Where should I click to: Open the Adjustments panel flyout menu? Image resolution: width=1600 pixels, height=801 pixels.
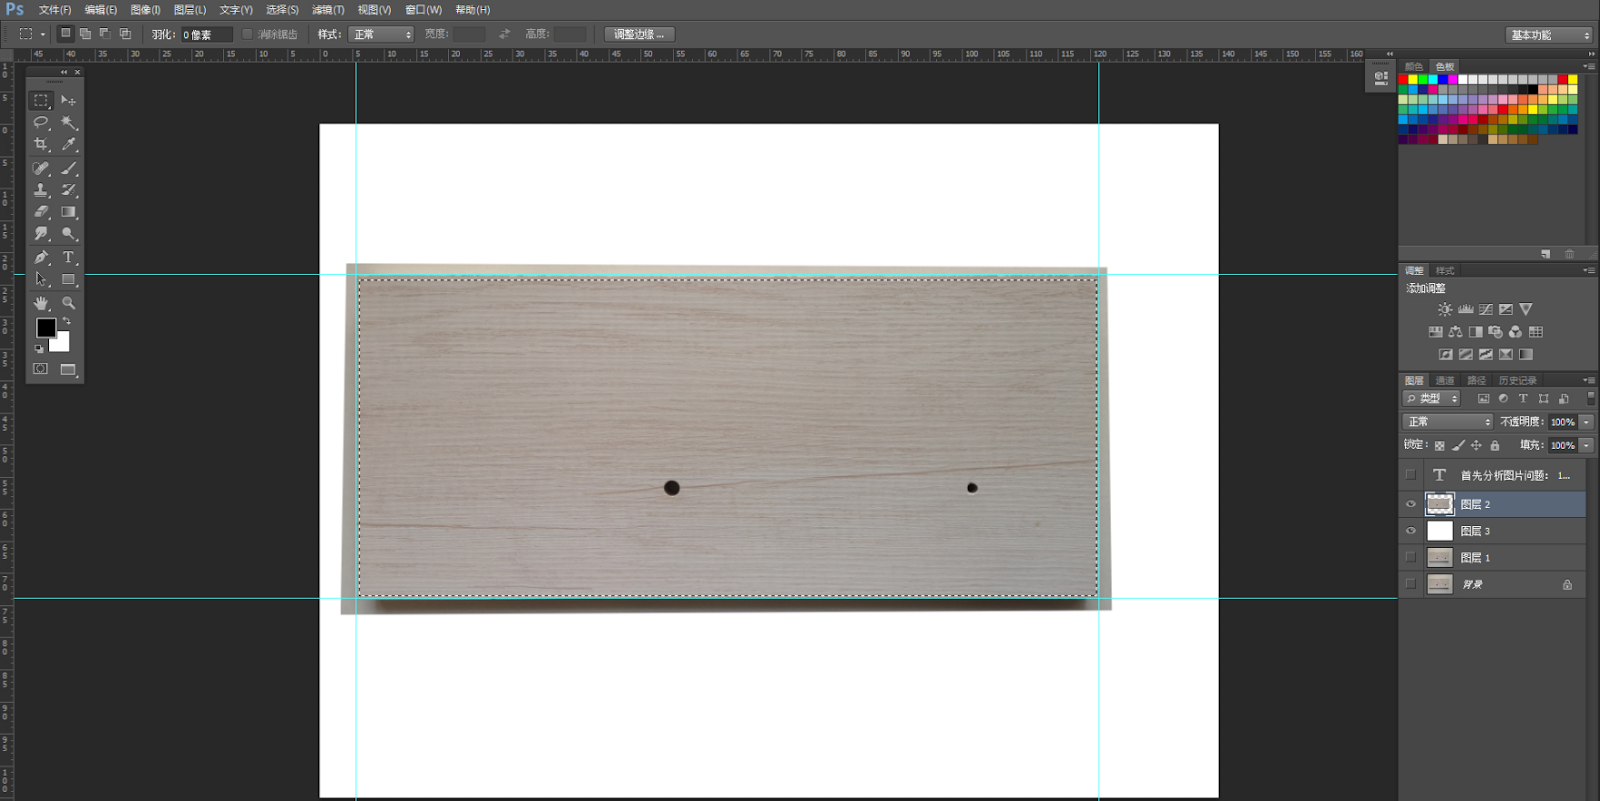click(x=1589, y=270)
